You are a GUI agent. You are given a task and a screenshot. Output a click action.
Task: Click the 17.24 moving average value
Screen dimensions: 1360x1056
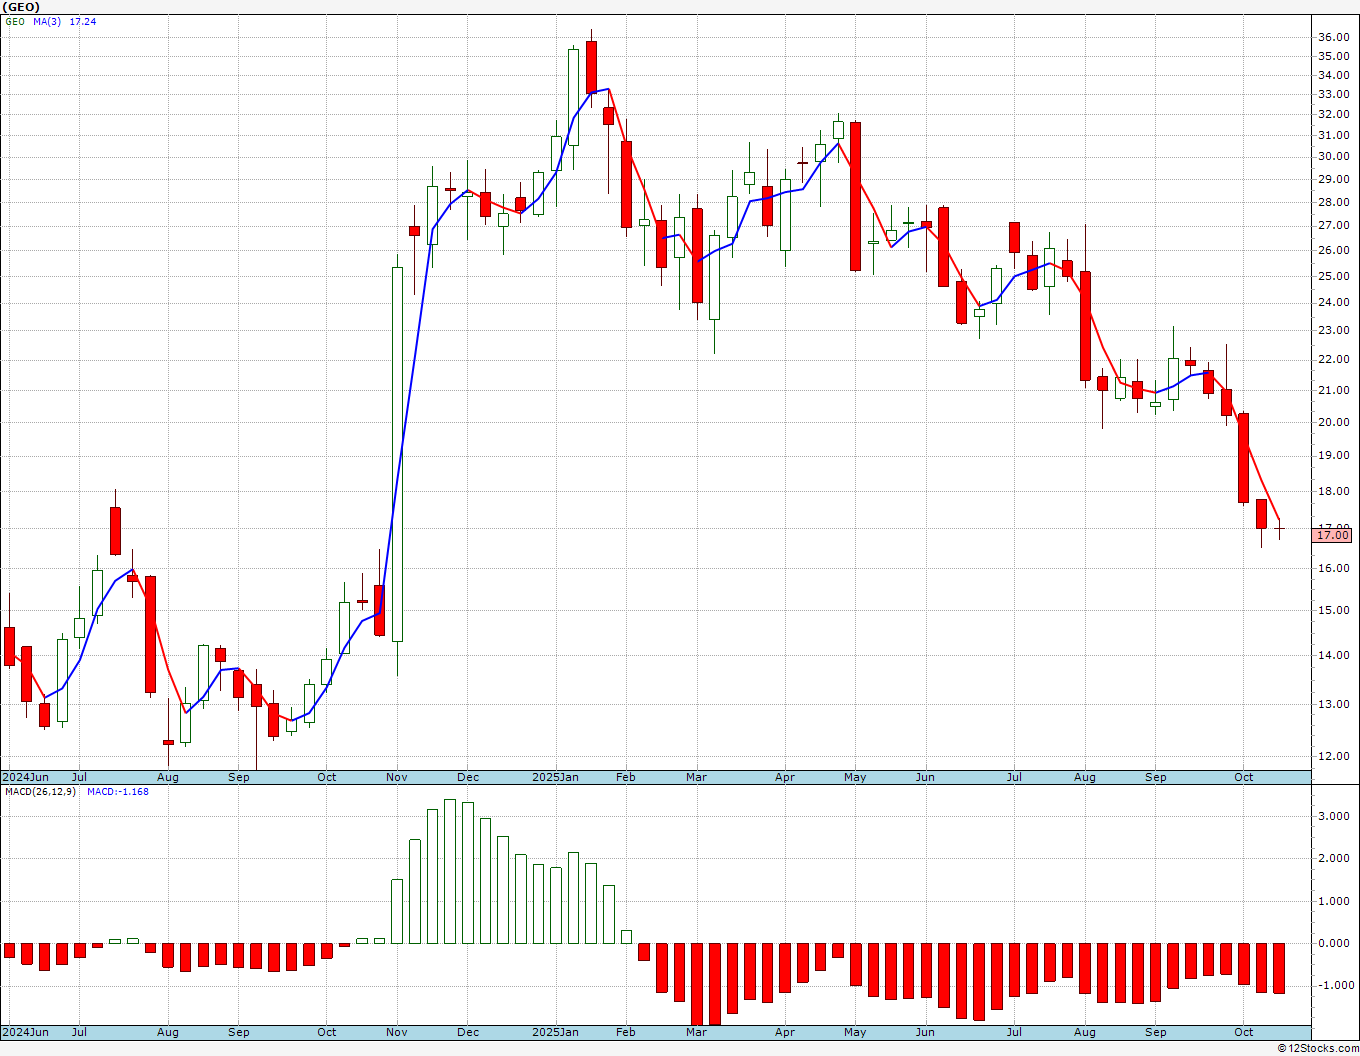point(83,21)
